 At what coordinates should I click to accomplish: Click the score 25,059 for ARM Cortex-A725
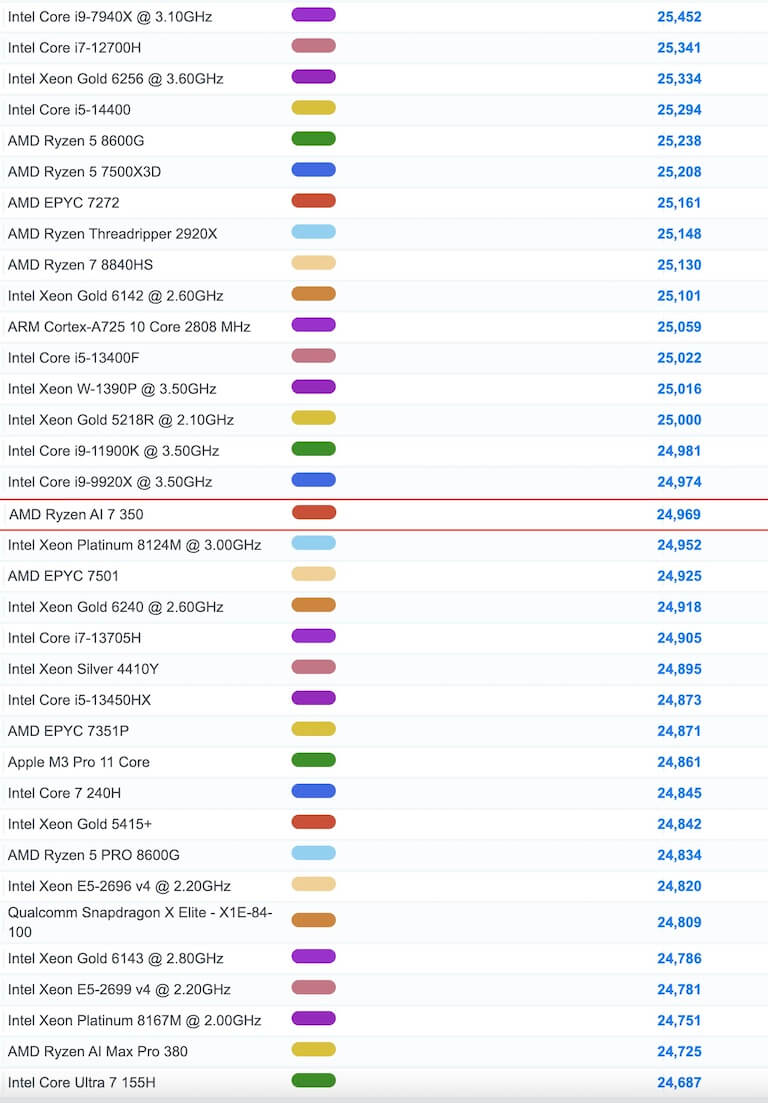[x=679, y=326]
